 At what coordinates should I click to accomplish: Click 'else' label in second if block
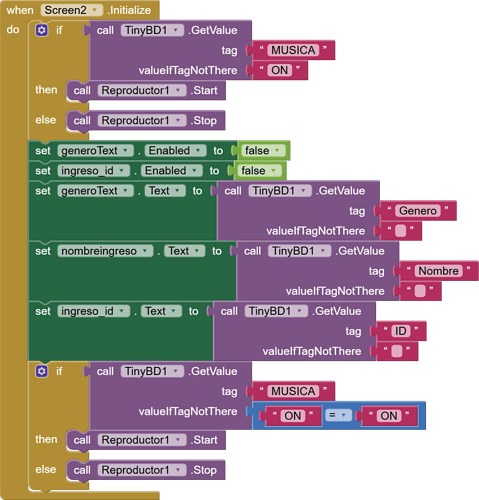[x=46, y=469]
